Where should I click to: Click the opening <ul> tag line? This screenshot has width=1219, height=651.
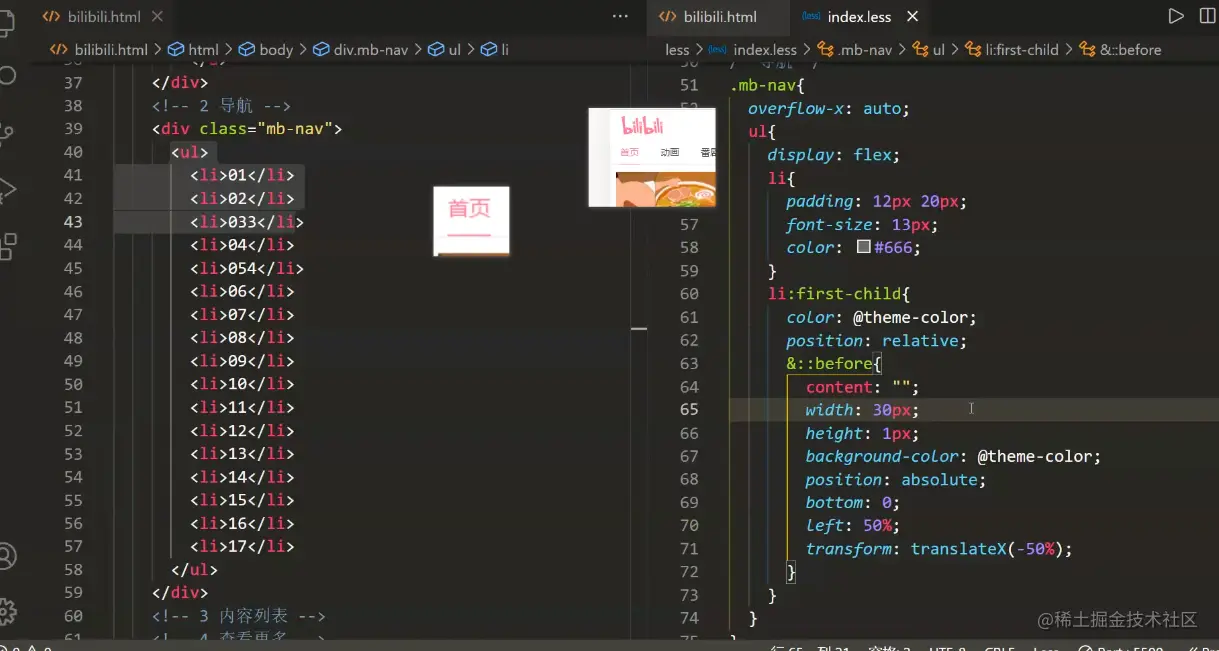tap(189, 152)
